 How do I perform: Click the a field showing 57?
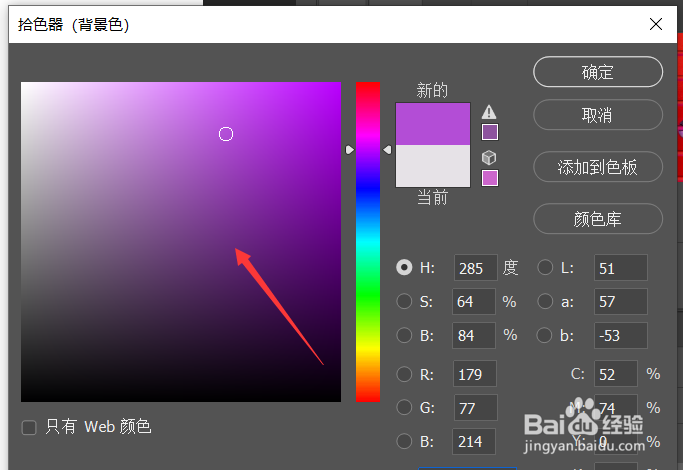pyautogui.click(x=621, y=301)
